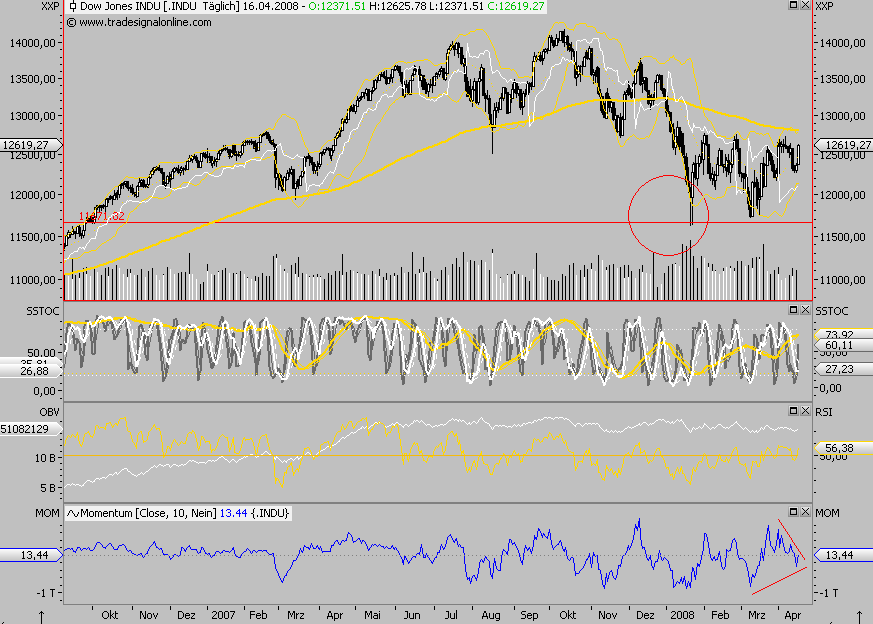This screenshot has height=624, width=873.
Task: Click the 2008 label on the time axis
Action: 682,615
